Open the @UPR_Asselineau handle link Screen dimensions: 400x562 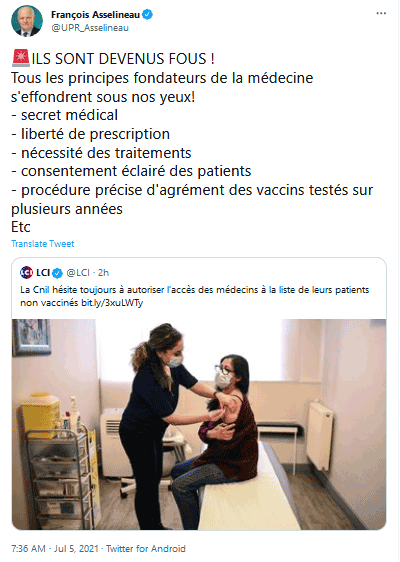coord(90,28)
